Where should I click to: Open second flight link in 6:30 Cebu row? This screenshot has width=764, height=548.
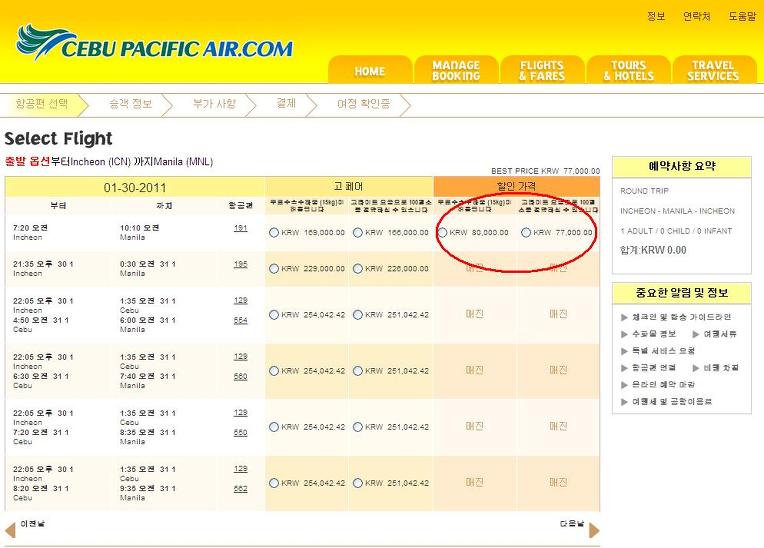(x=241, y=377)
